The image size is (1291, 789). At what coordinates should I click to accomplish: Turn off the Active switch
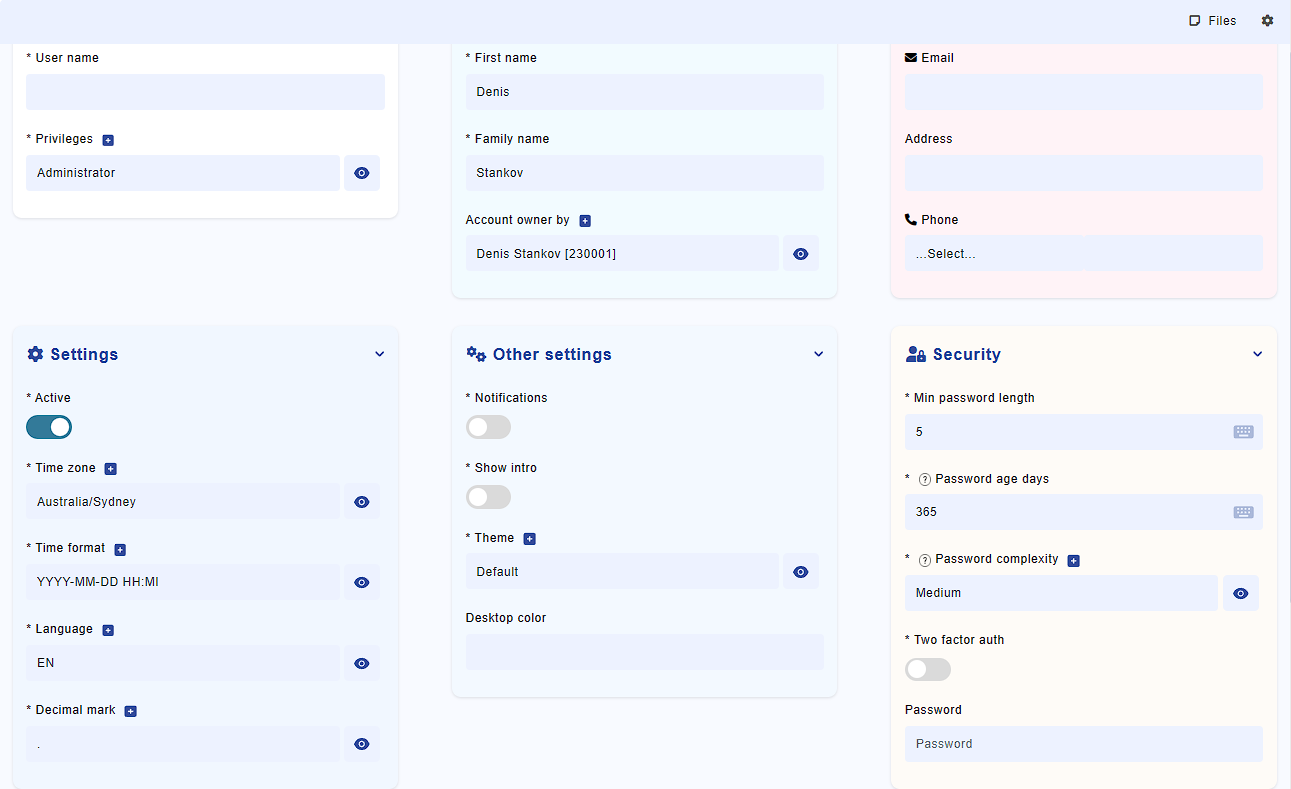[49, 428]
